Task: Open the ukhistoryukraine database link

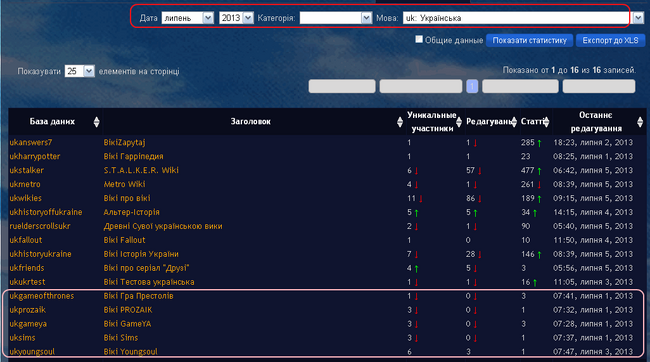Action: pyautogui.click(x=40, y=254)
